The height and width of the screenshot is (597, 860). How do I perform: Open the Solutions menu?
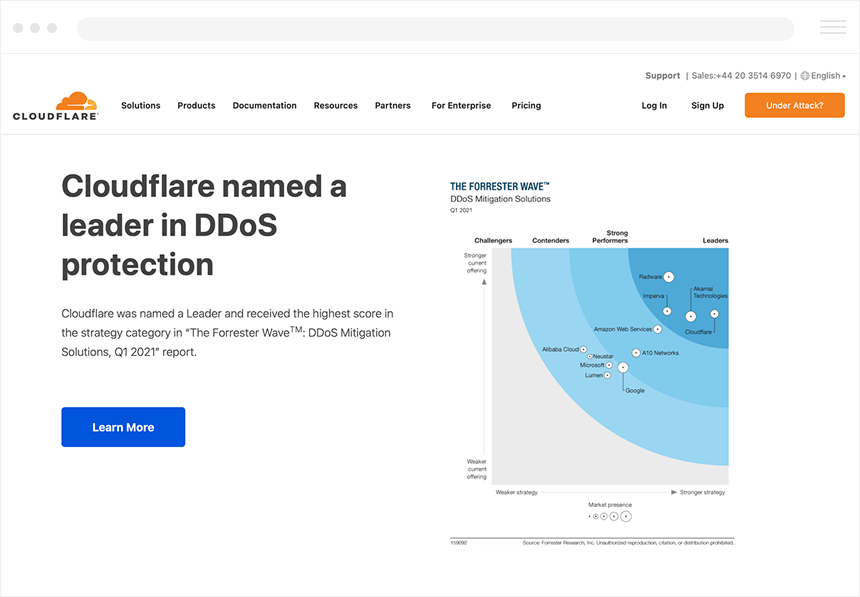click(x=141, y=105)
